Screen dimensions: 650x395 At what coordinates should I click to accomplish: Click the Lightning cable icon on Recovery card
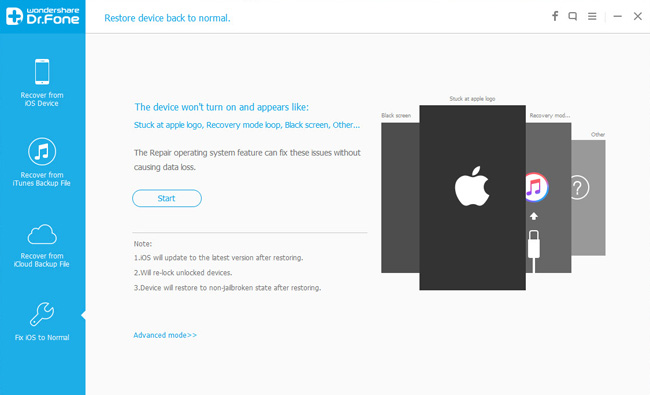pyautogui.click(x=534, y=251)
